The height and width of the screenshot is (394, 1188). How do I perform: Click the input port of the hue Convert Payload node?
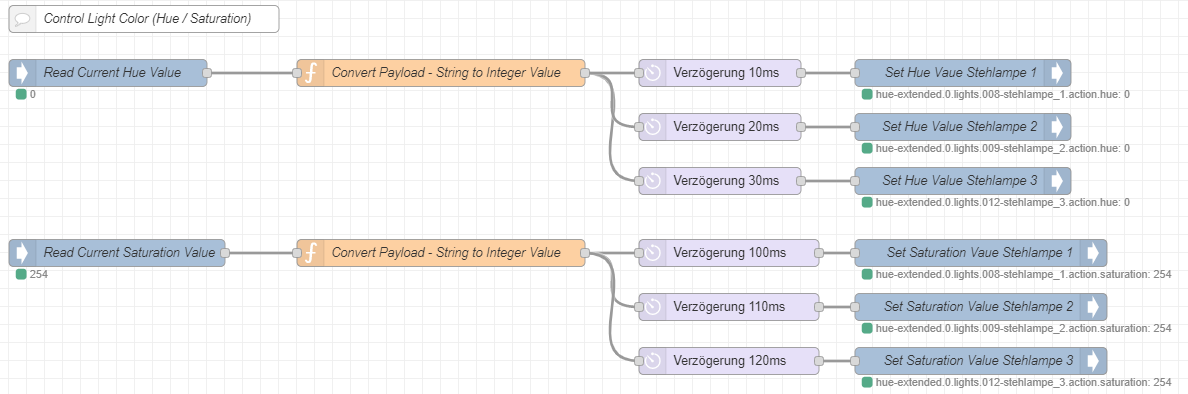point(297,73)
